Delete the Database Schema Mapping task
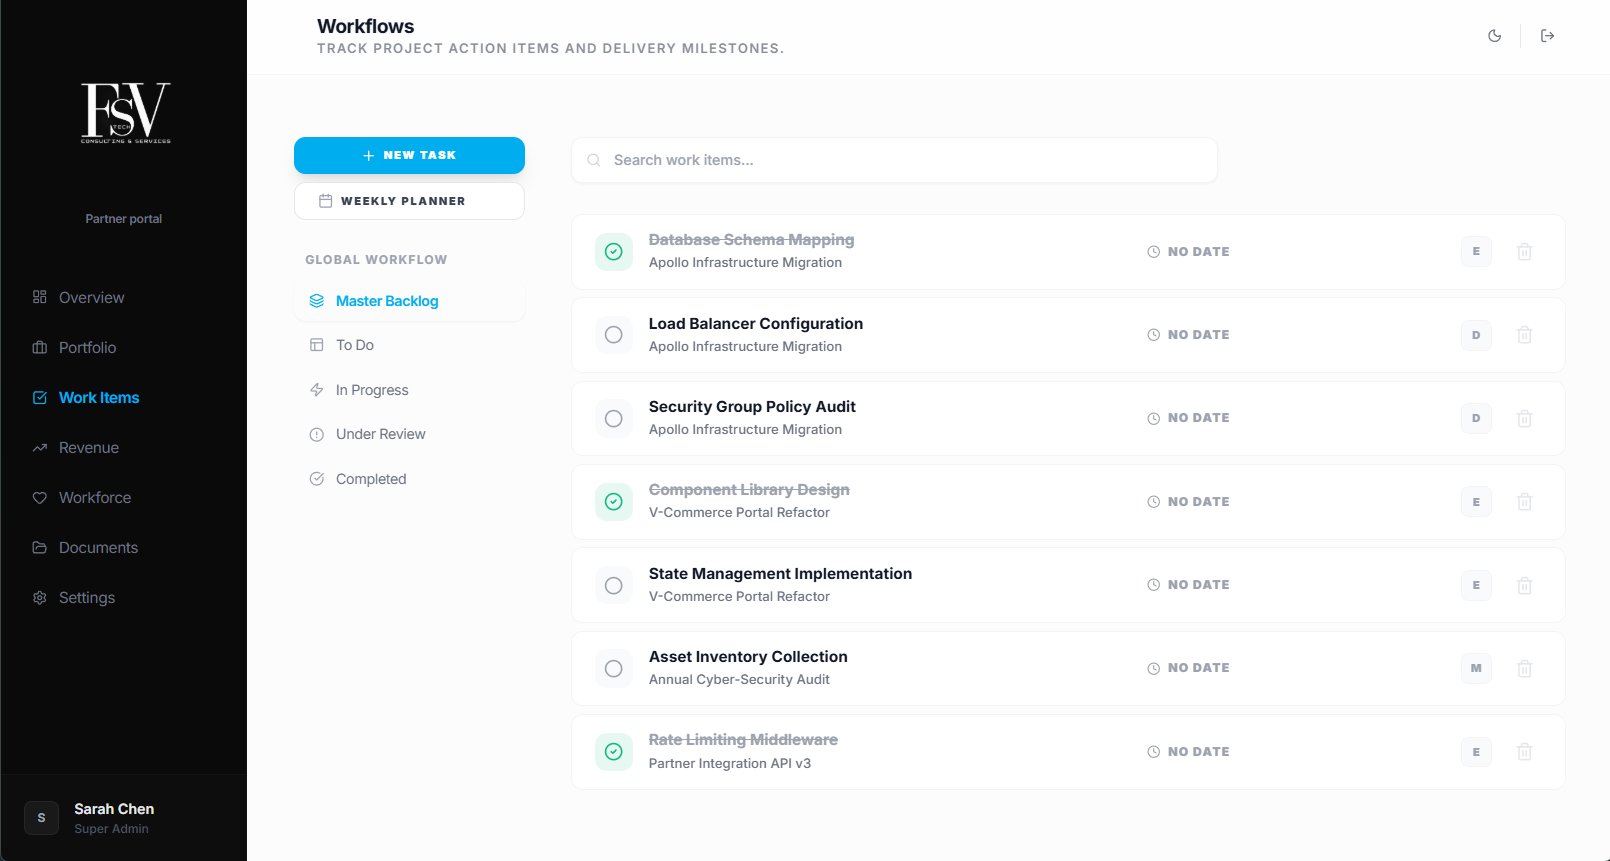1610x861 pixels. tap(1524, 252)
